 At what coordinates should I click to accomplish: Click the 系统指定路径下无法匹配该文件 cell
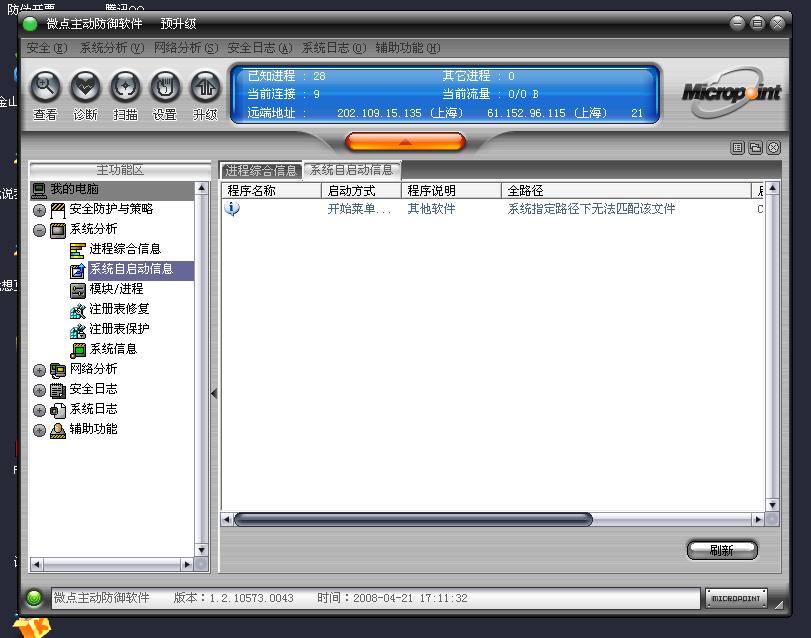pyautogui.click(x=591, y=209)
